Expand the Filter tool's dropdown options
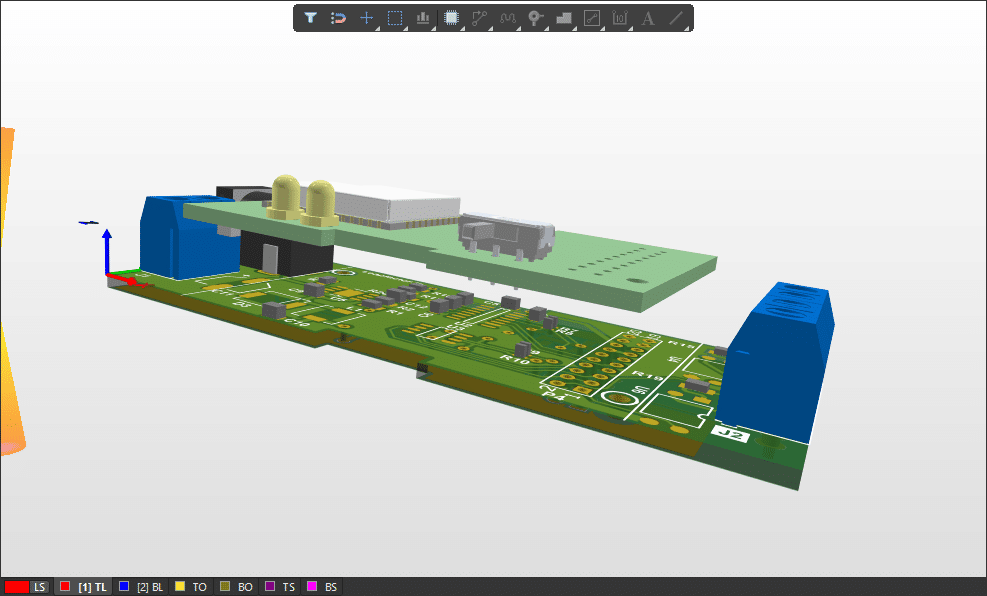The image size is (987, 596). point(319,28)
